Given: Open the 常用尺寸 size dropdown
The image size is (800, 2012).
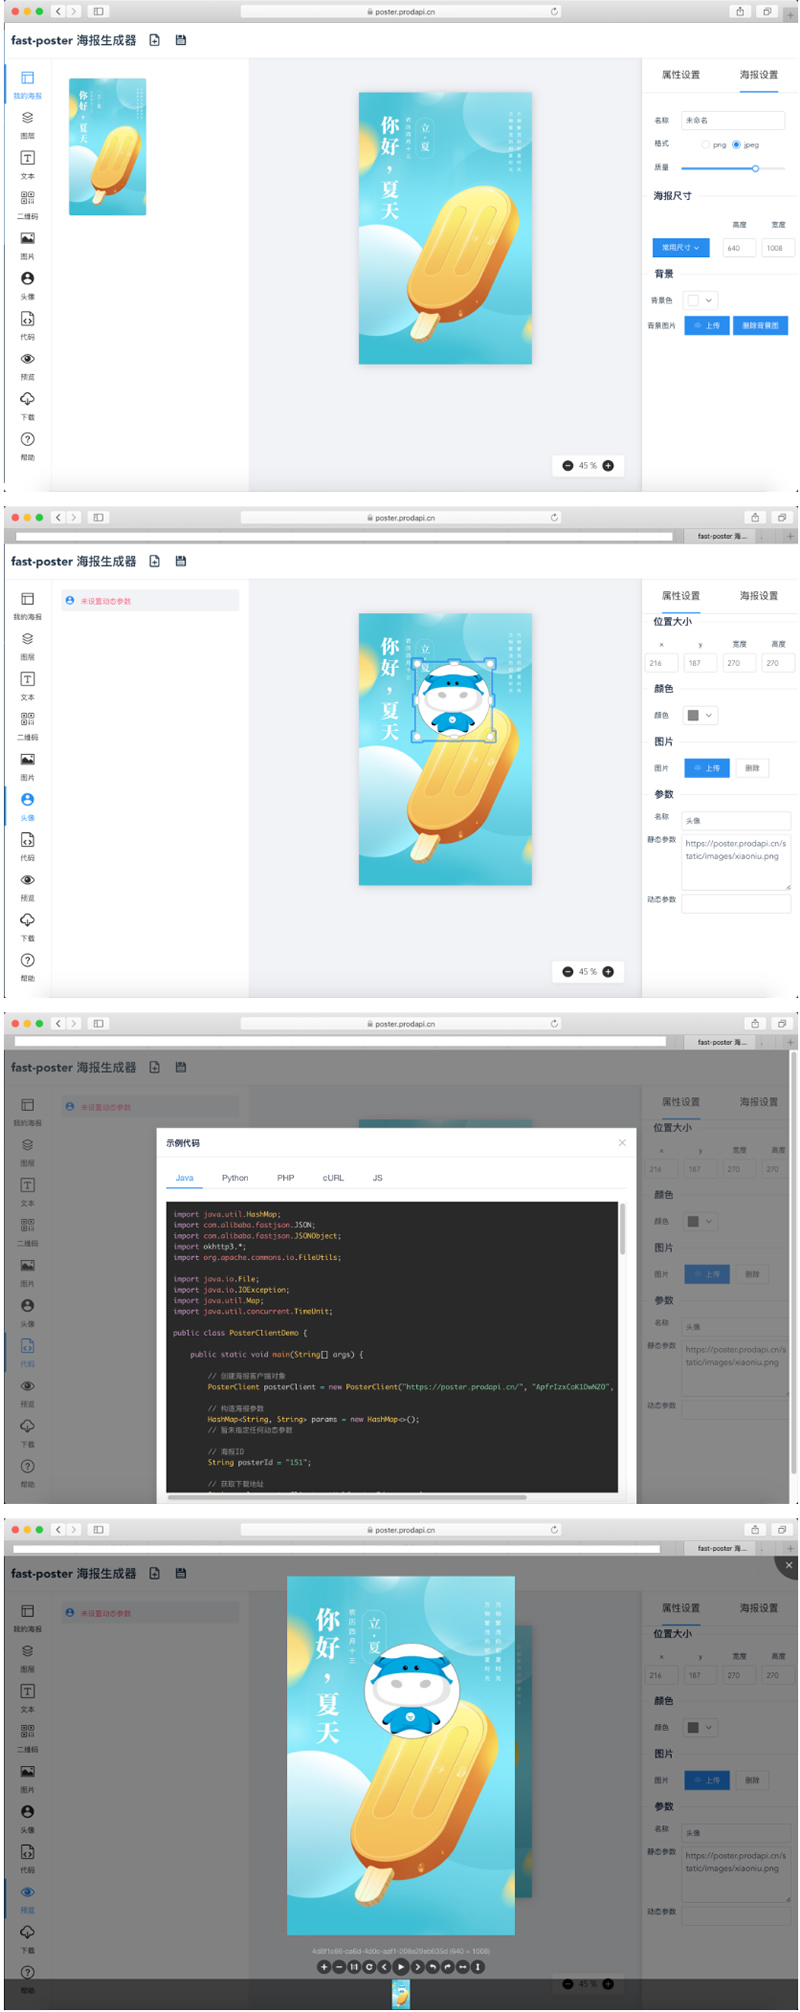Looking at the screenshot, I should coord(681,247).
